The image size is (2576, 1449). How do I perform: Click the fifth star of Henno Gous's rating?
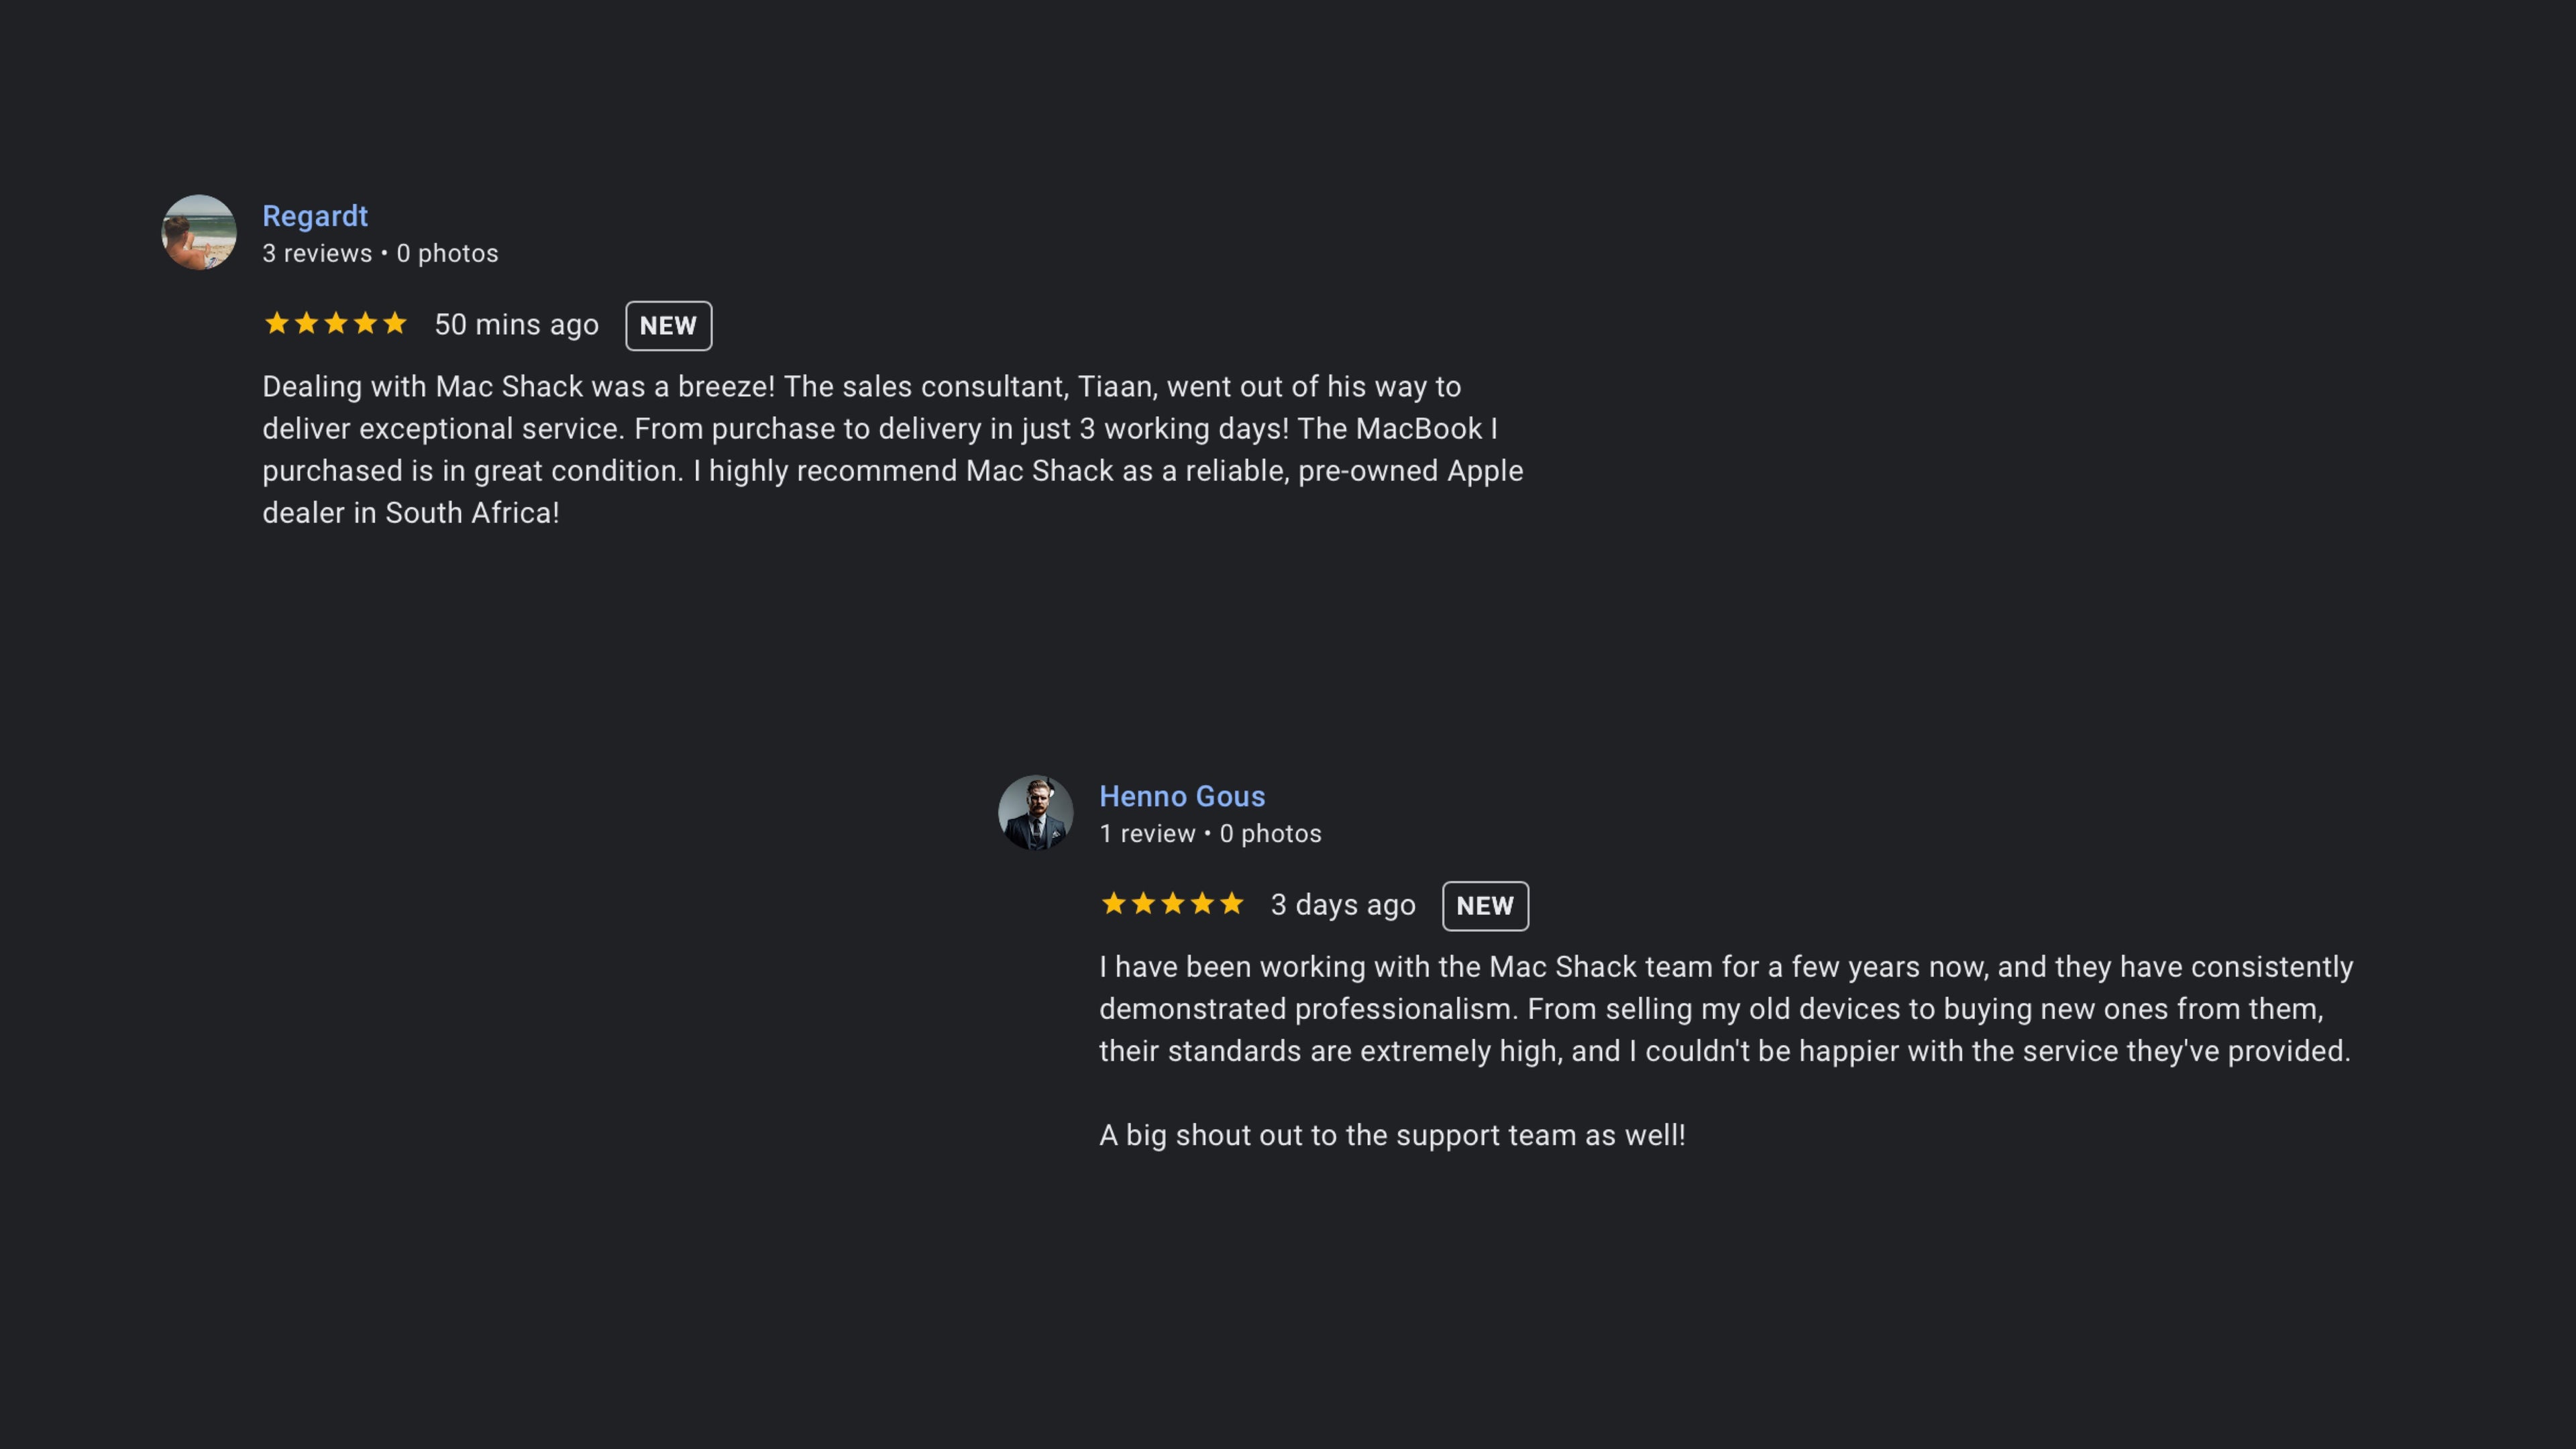tap(1231, 903)
